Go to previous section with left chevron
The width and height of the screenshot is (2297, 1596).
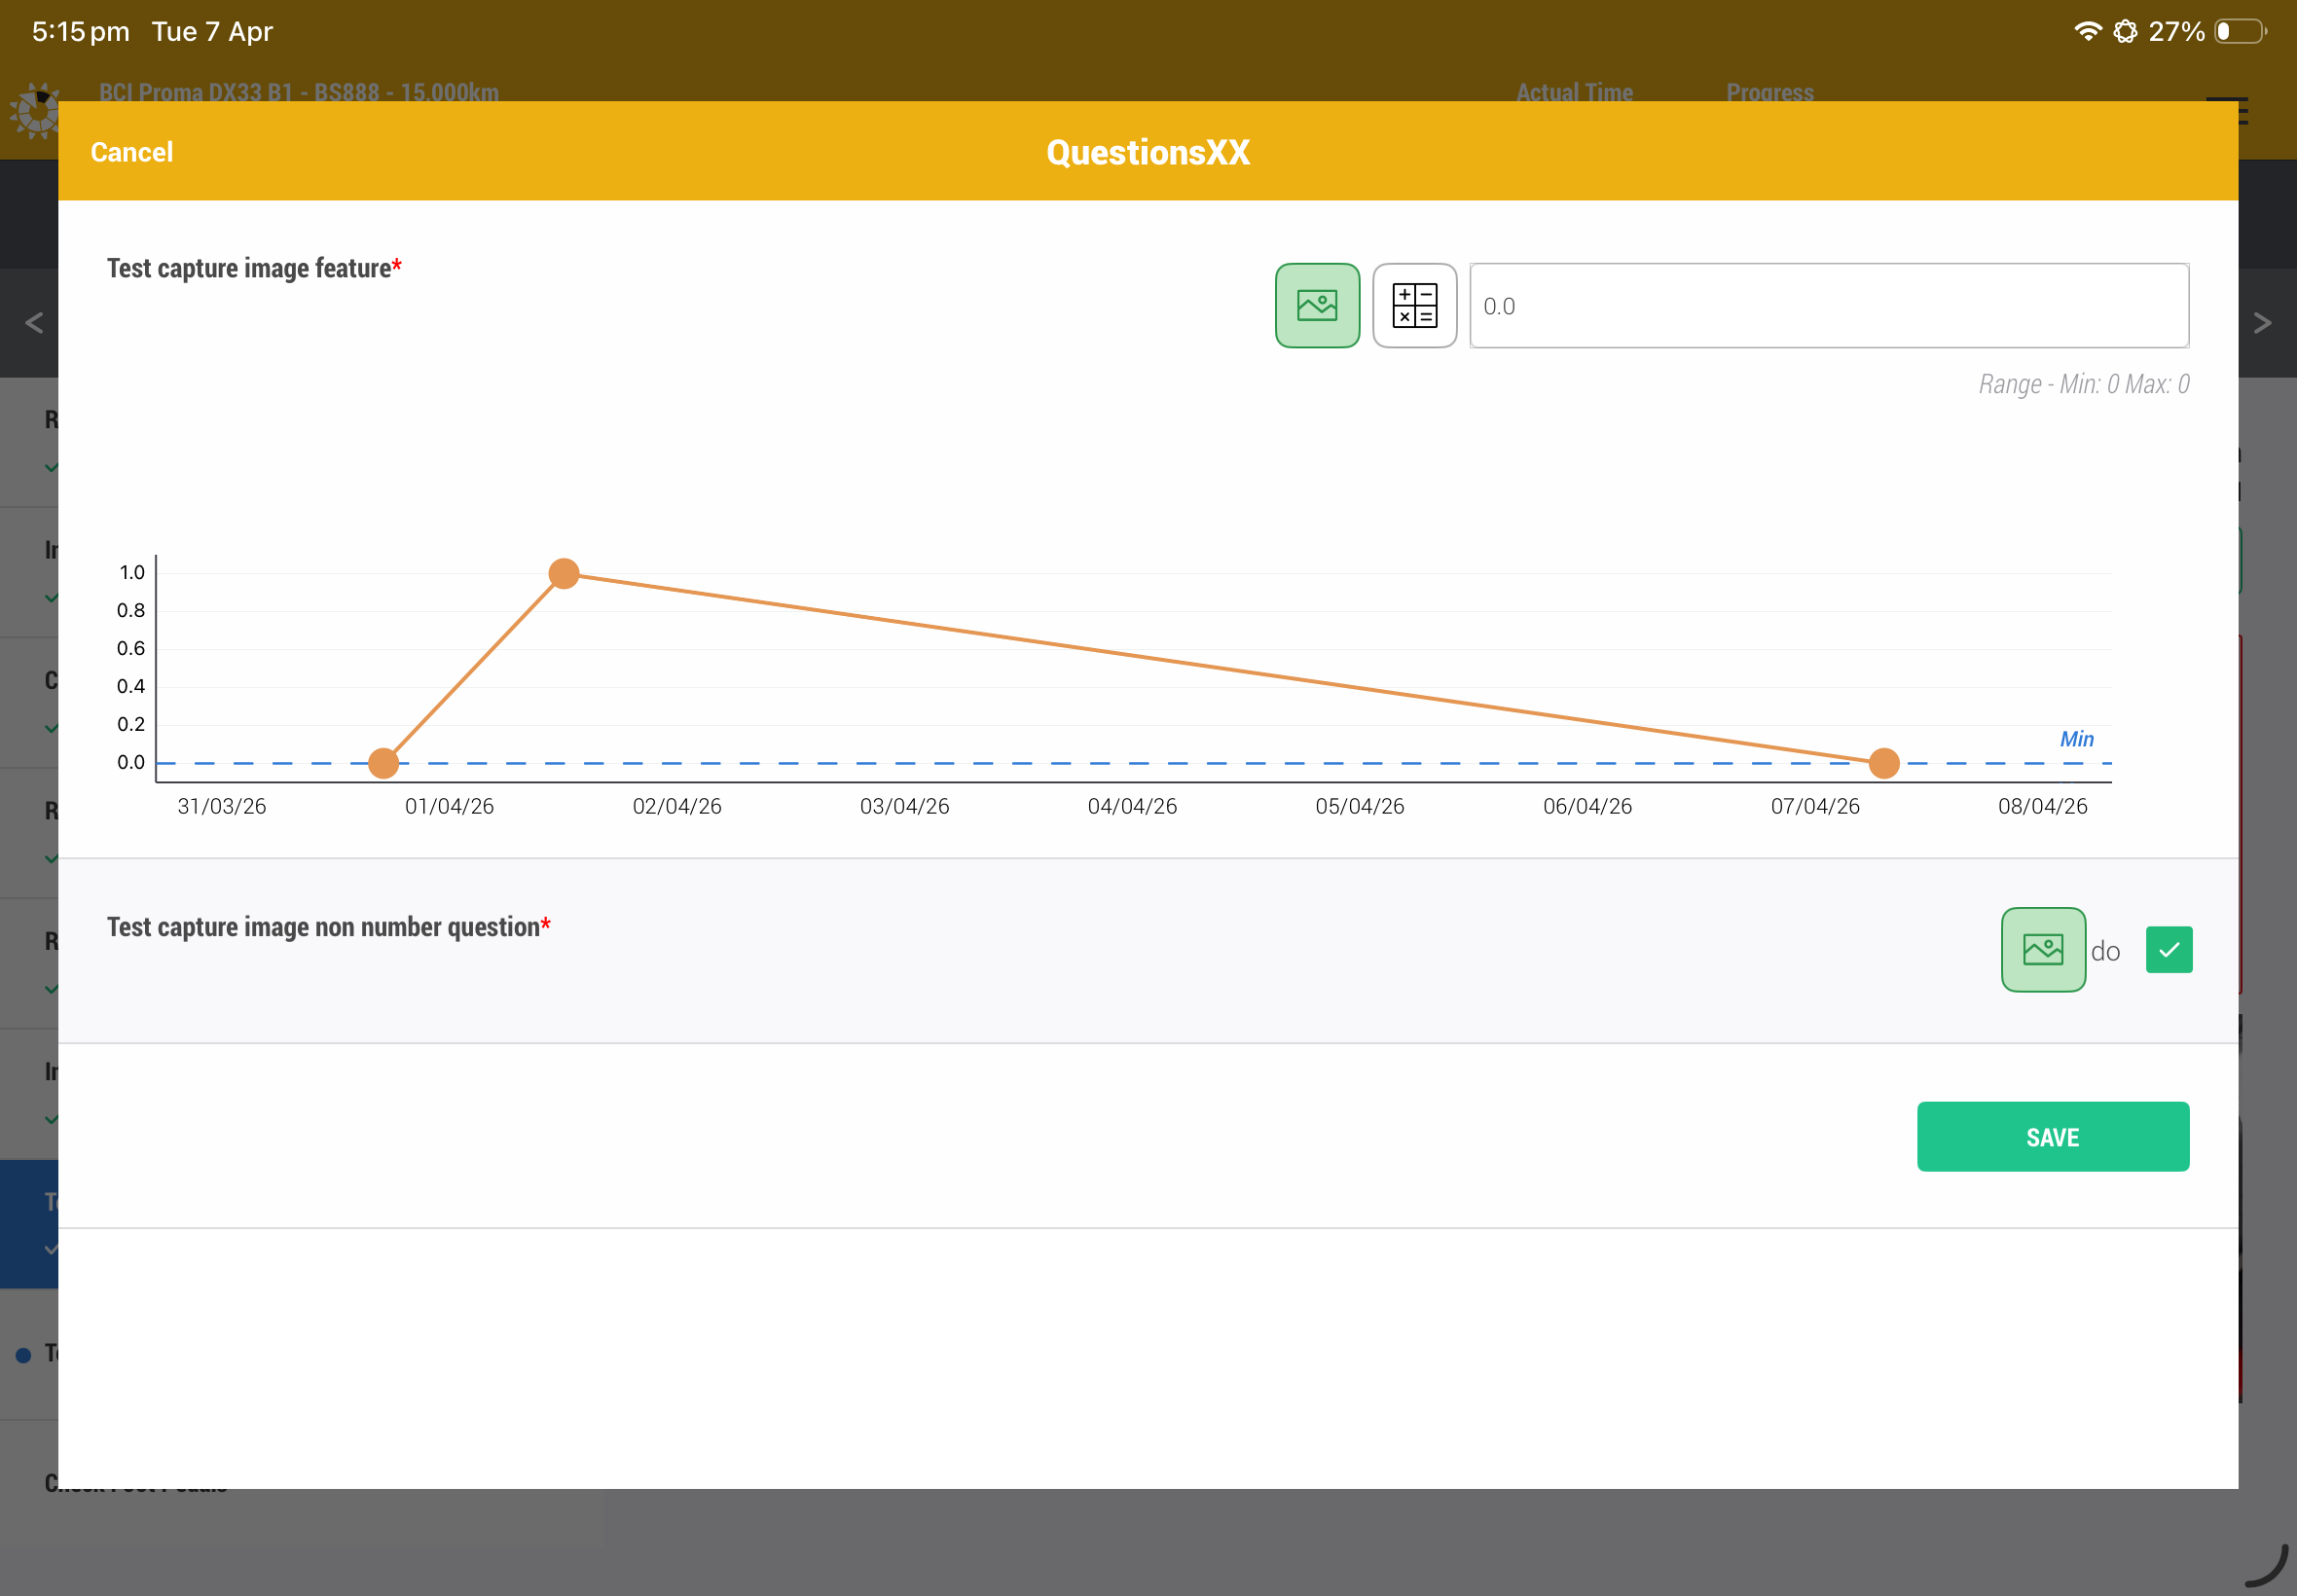click(33, 322)
